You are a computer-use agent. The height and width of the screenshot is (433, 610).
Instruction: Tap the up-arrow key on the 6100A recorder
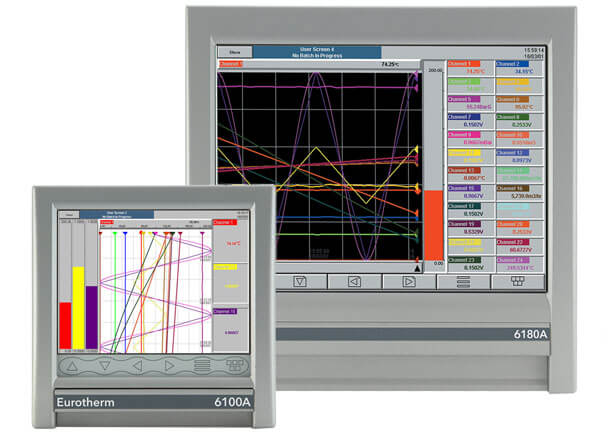click(x=72, y=366)
